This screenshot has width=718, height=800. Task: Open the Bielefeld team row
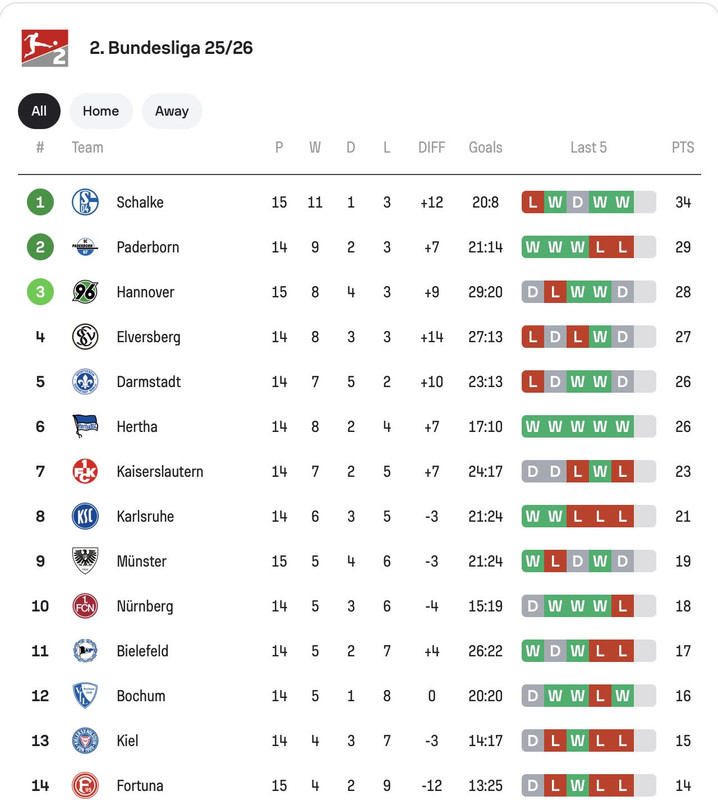359,651
